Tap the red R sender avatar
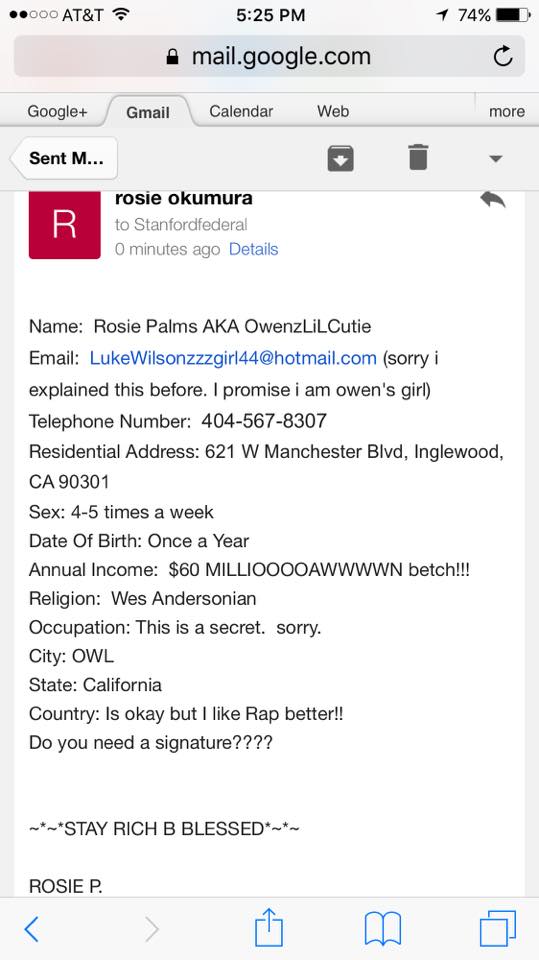The width and height of the screenshot is (539, 960). pos(64,225)
